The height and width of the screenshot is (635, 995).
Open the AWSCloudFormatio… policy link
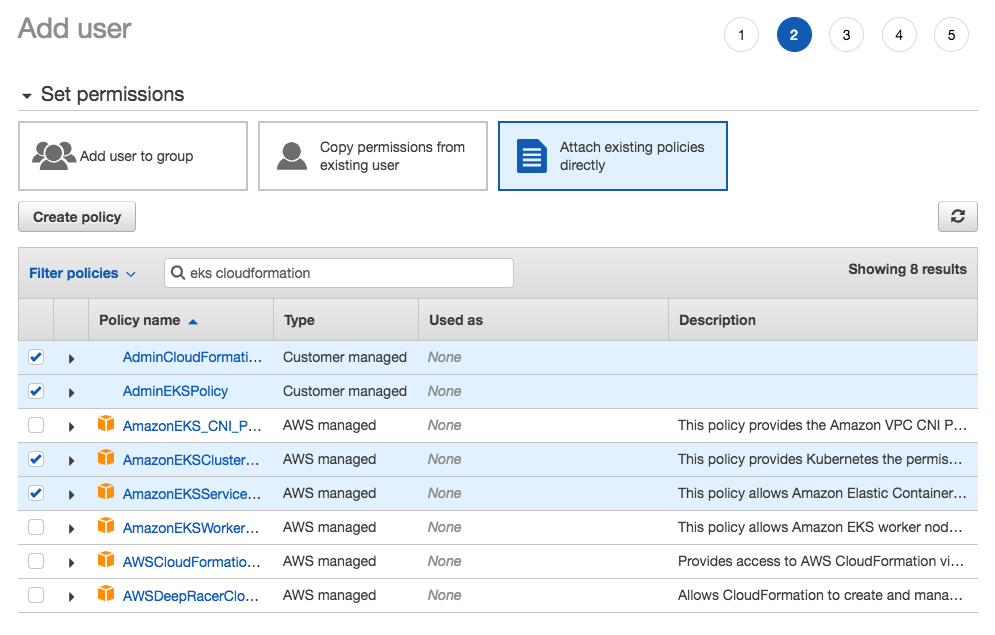(x=191, y=561)
